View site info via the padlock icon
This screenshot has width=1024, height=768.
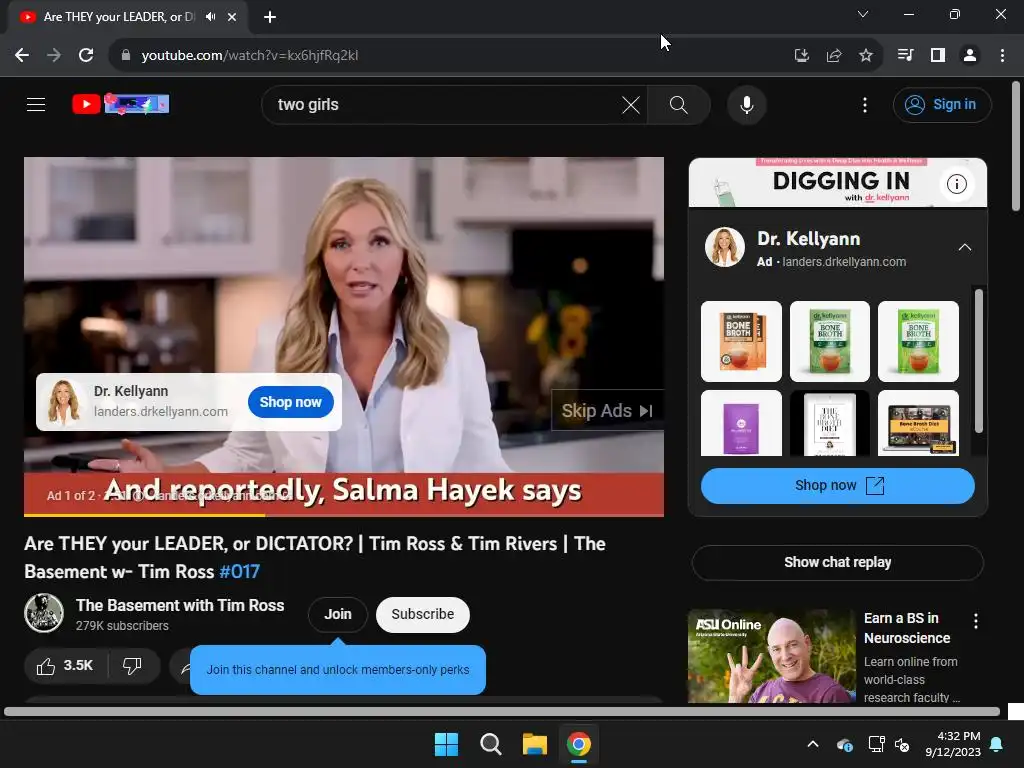(x=125, y=56)
